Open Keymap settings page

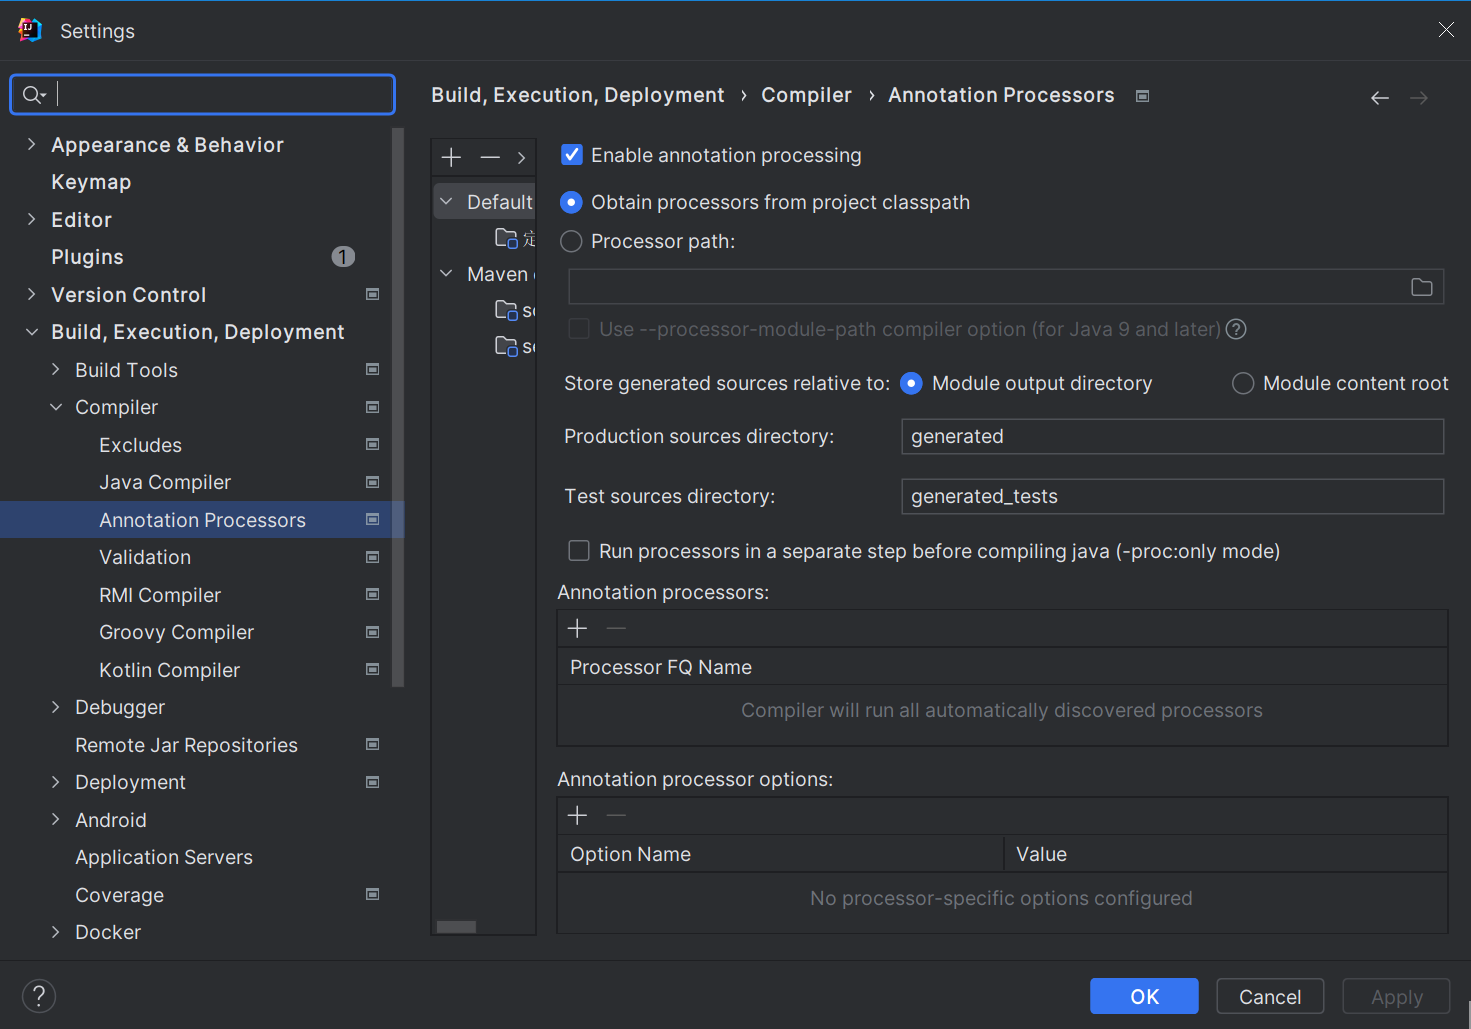(x=91, y=182)
